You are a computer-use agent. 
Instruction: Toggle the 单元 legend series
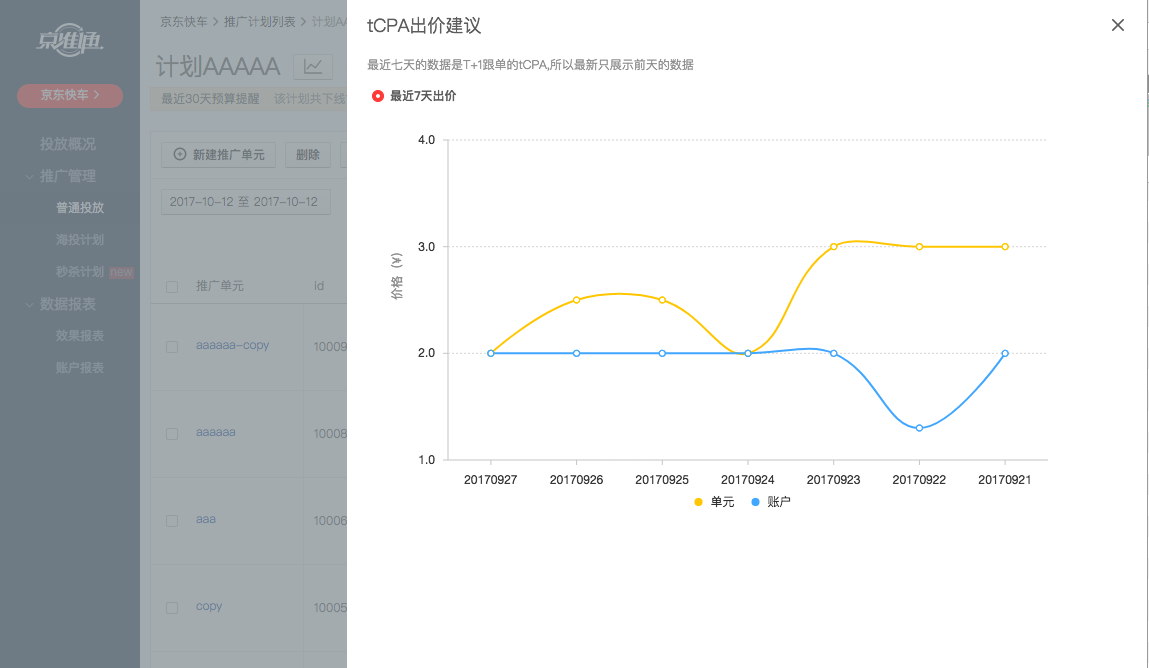point(714,502)
